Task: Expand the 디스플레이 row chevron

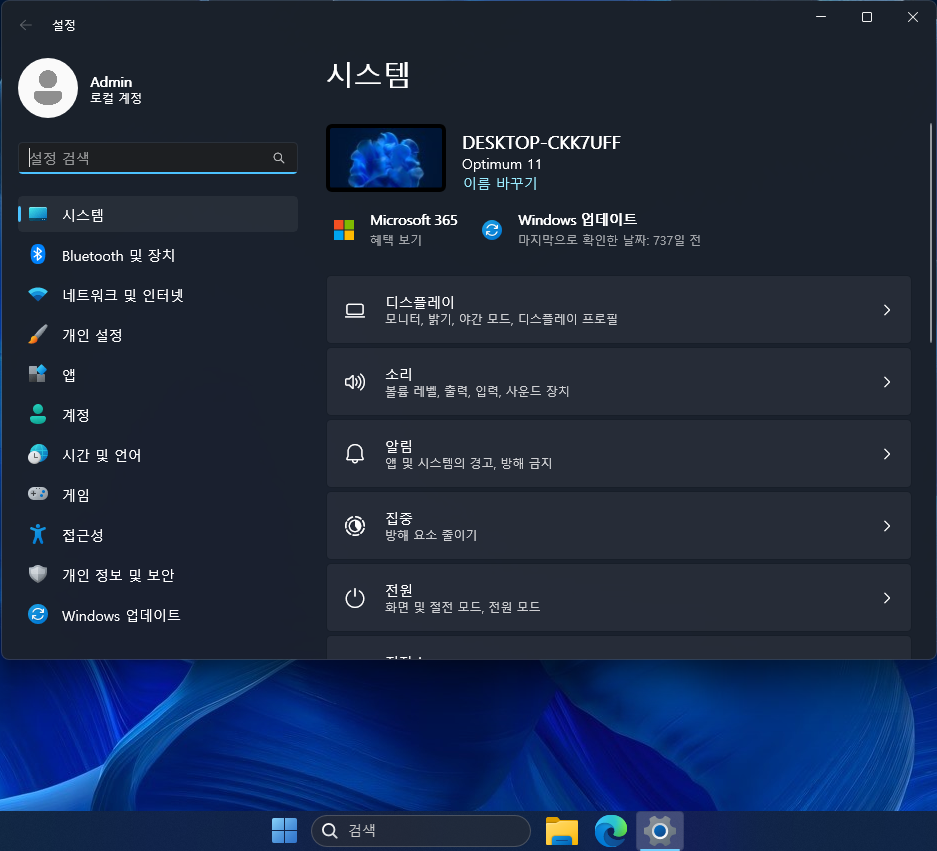Action: tap(887, 310)
